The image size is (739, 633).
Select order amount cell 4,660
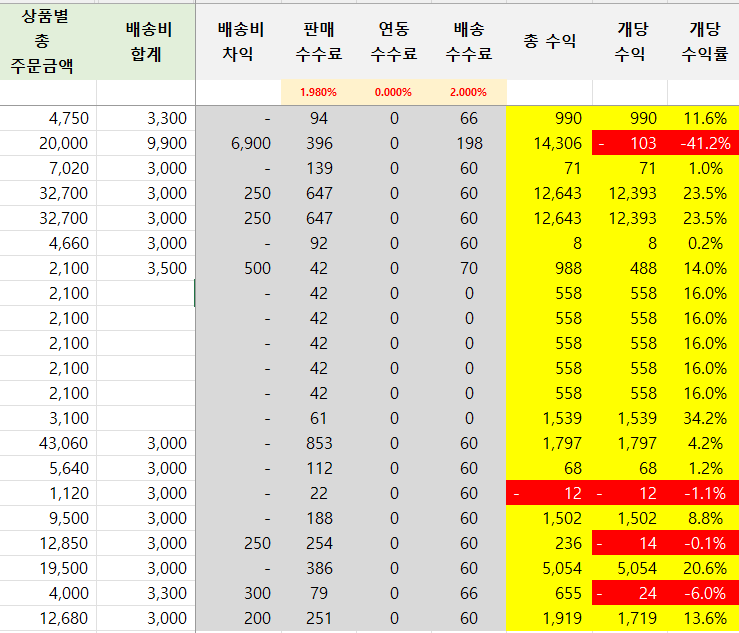click(48, 243)
